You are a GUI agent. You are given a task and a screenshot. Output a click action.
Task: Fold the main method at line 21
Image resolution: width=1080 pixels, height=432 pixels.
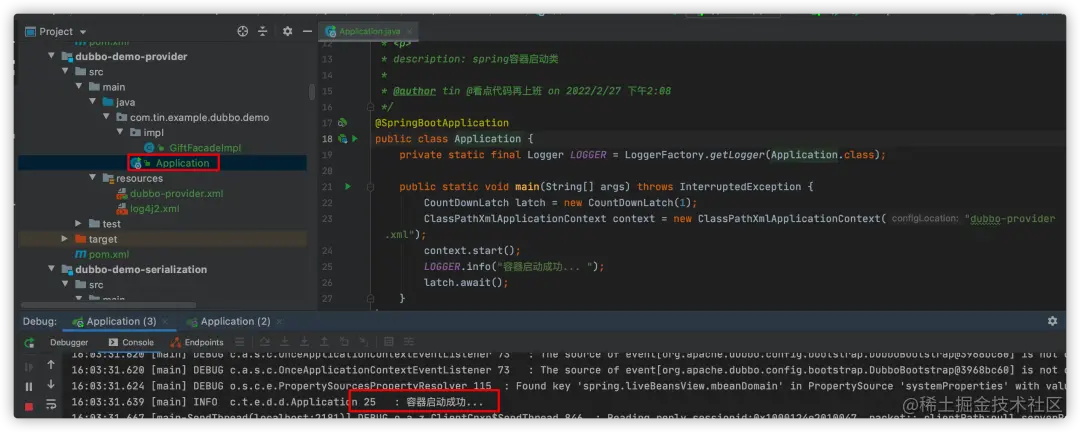[371, 187]
